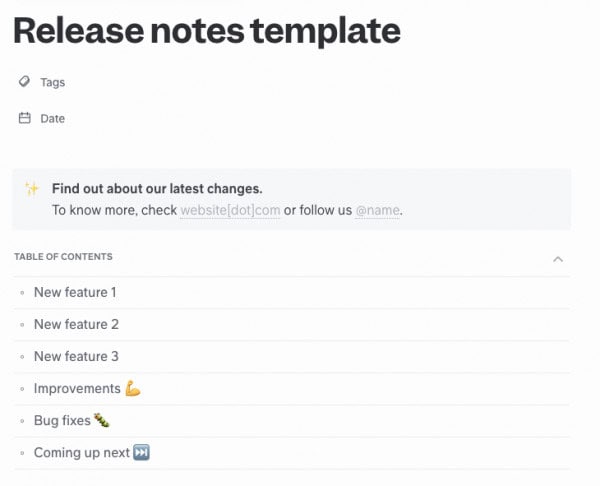Click the 'Find out about our latest changes' text
This screenshot has width=600, height=486.
point(157,188)
